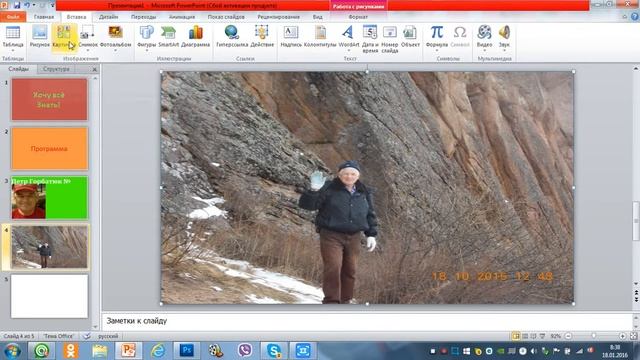Expand the Звук dropdown arrow
Screen dimensions: 640x360
pyautogui.click(x=504, y=51)
